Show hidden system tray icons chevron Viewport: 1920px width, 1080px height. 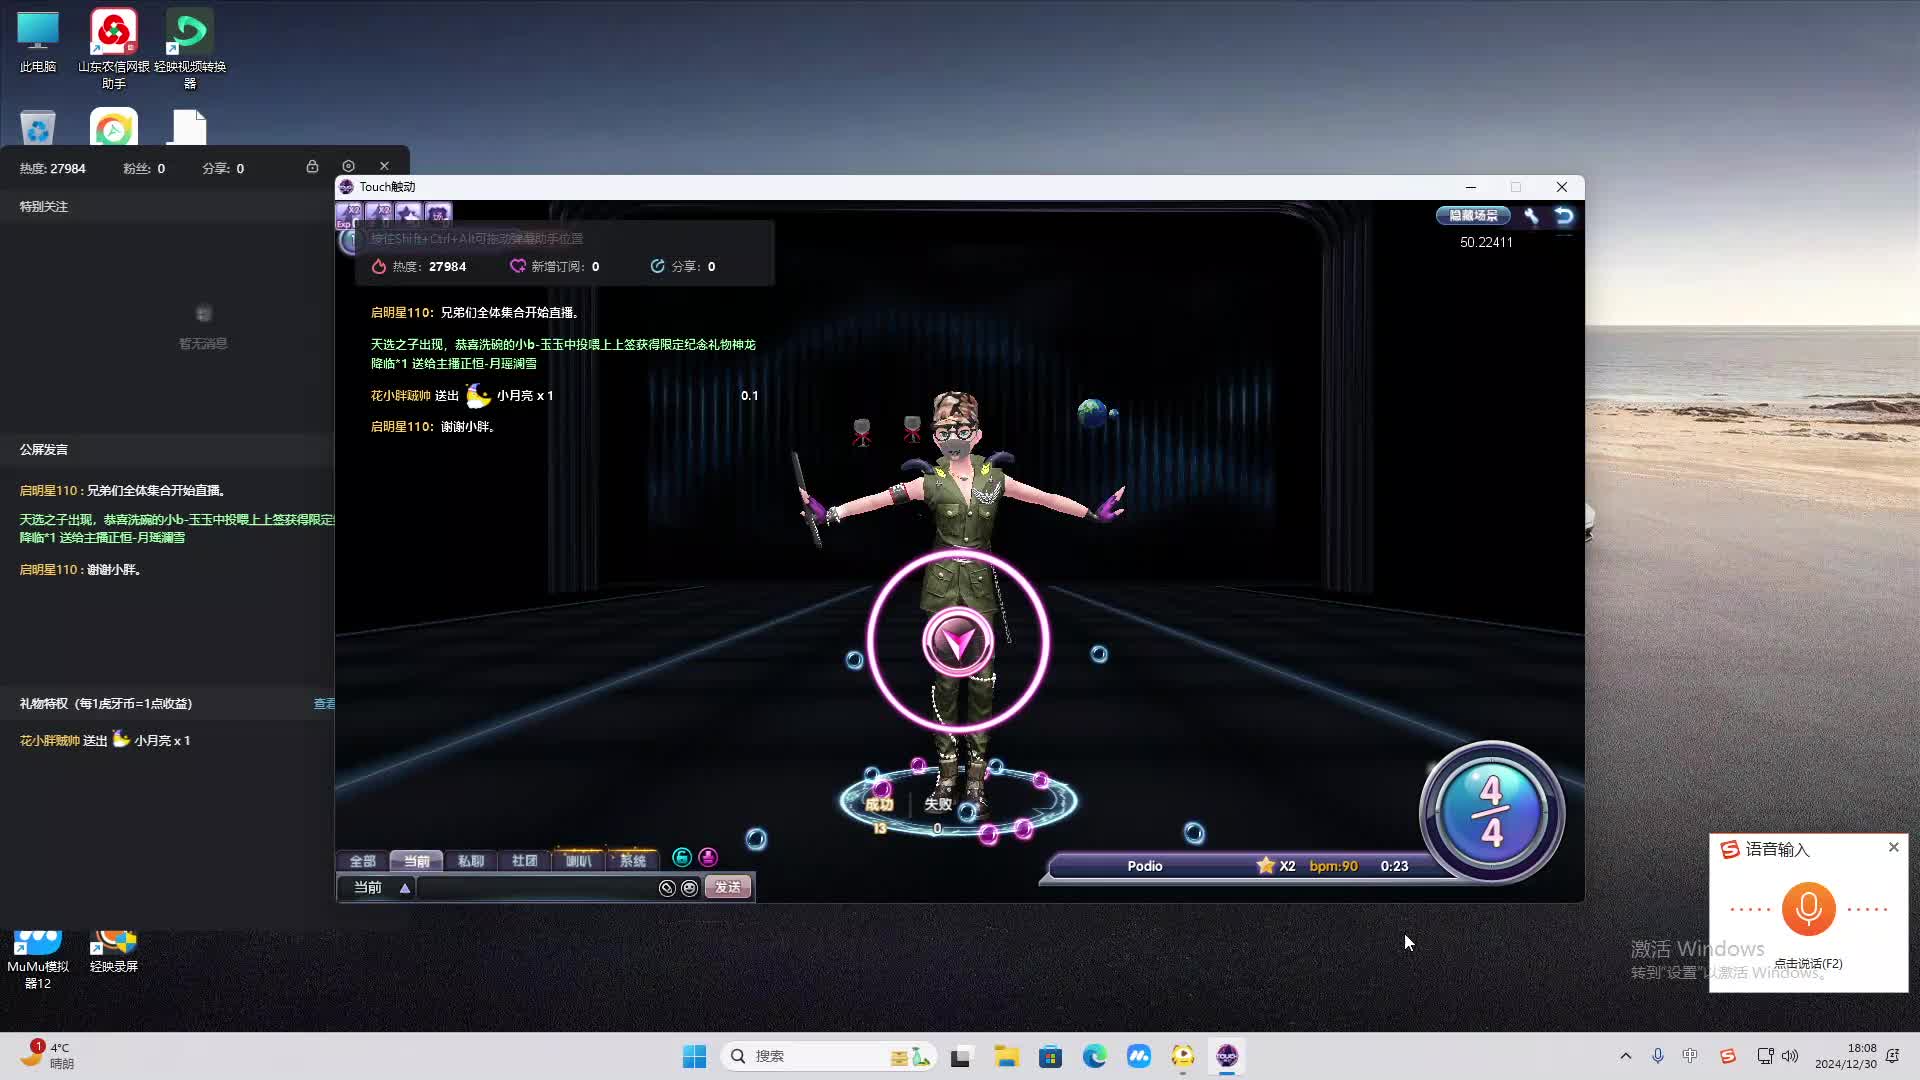click(x=1625, y=1056)
